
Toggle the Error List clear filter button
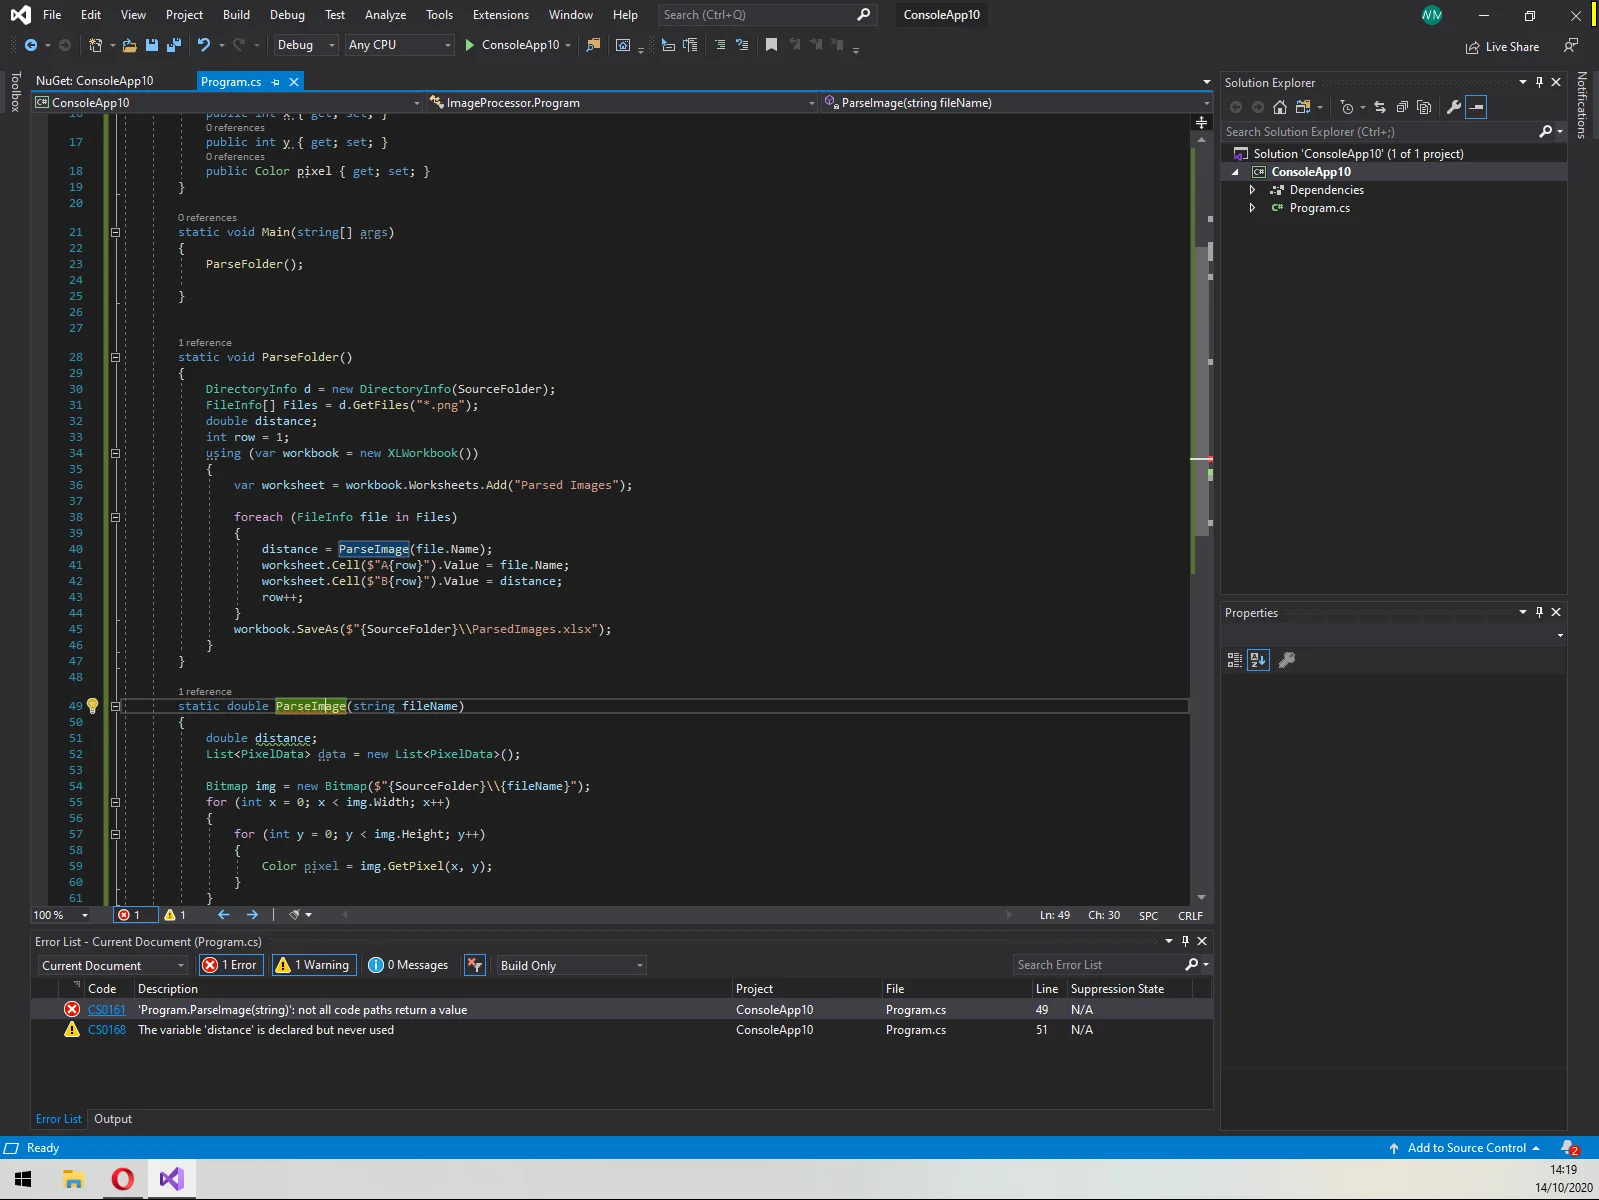click(x=475, y=965)
